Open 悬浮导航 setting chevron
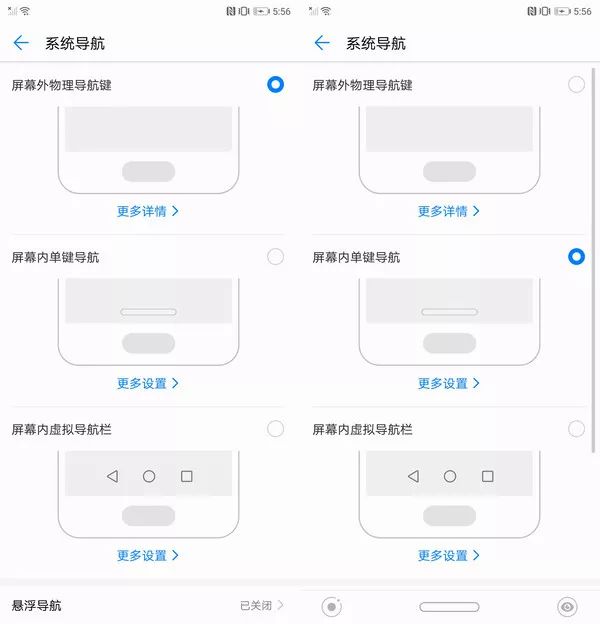 click(281, 605)
